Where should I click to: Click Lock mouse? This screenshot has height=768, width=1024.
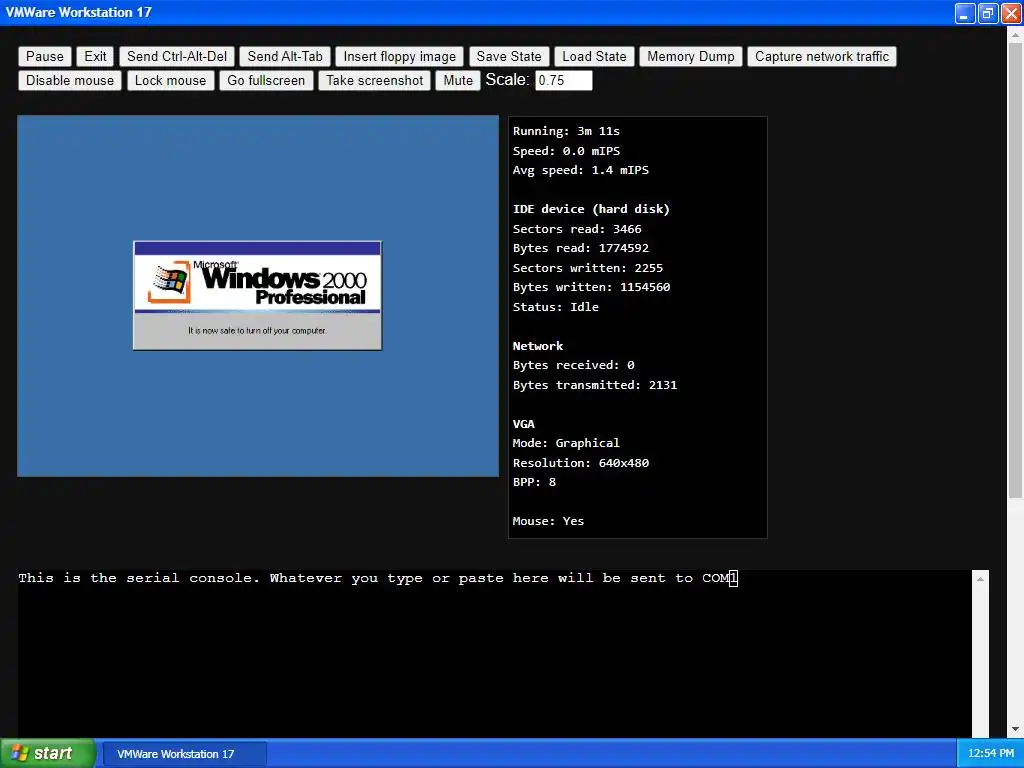pos(170,81)
